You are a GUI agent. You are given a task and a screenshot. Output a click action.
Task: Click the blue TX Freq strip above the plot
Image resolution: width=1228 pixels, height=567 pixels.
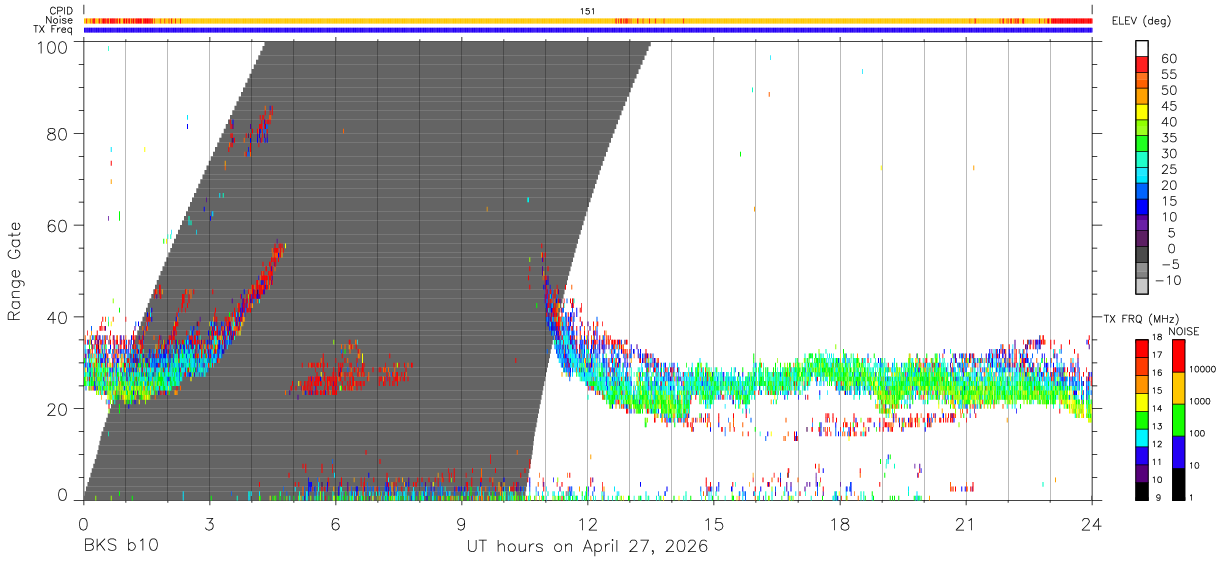[x=588, y=30]
